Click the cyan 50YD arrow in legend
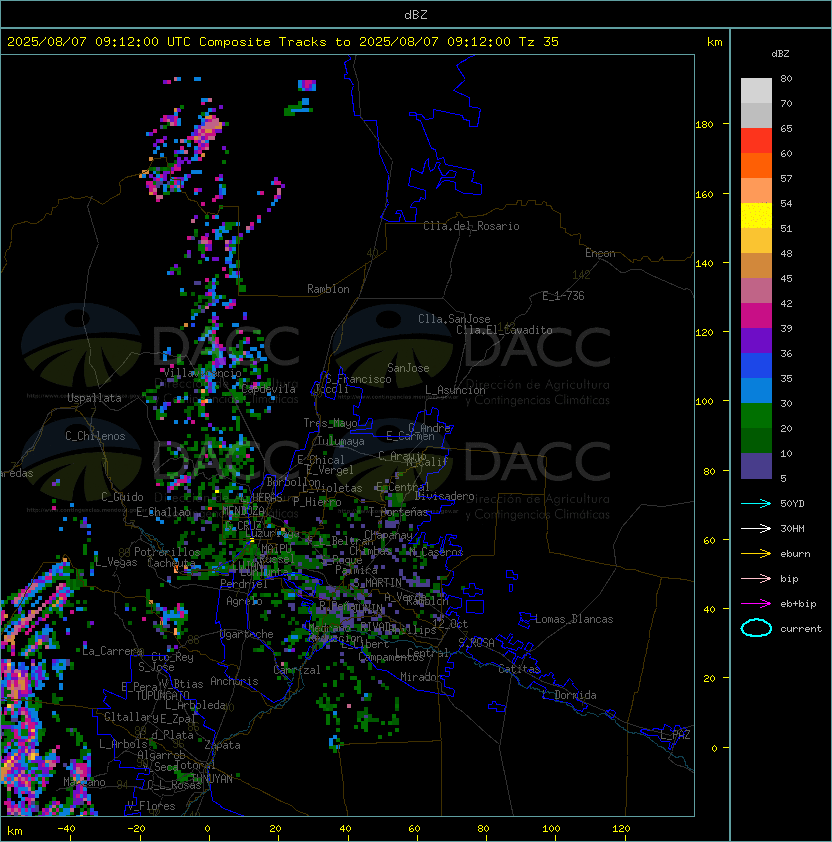 [x=756, y=504]
